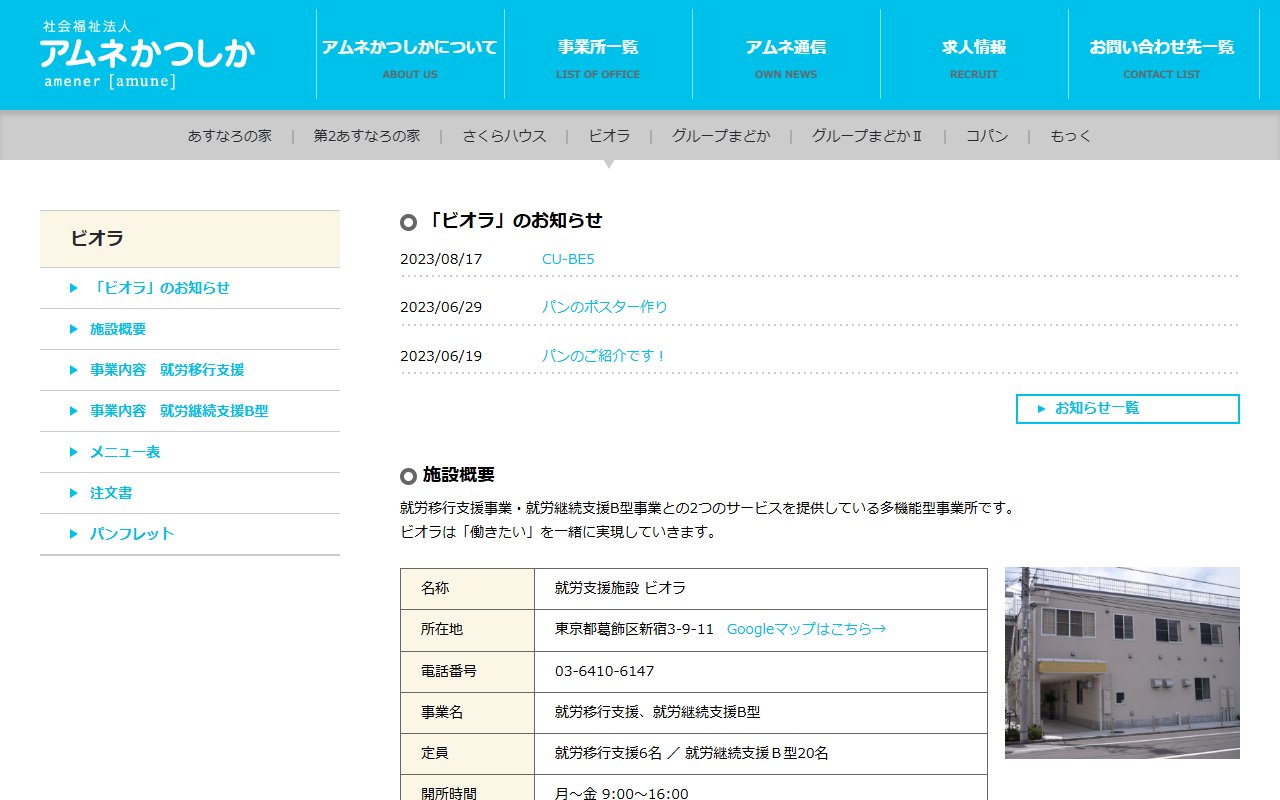The width and height of the screenshot is (1280, 800).
Task: Click the アムネかつしか site logo
Action: coord(148,54)
